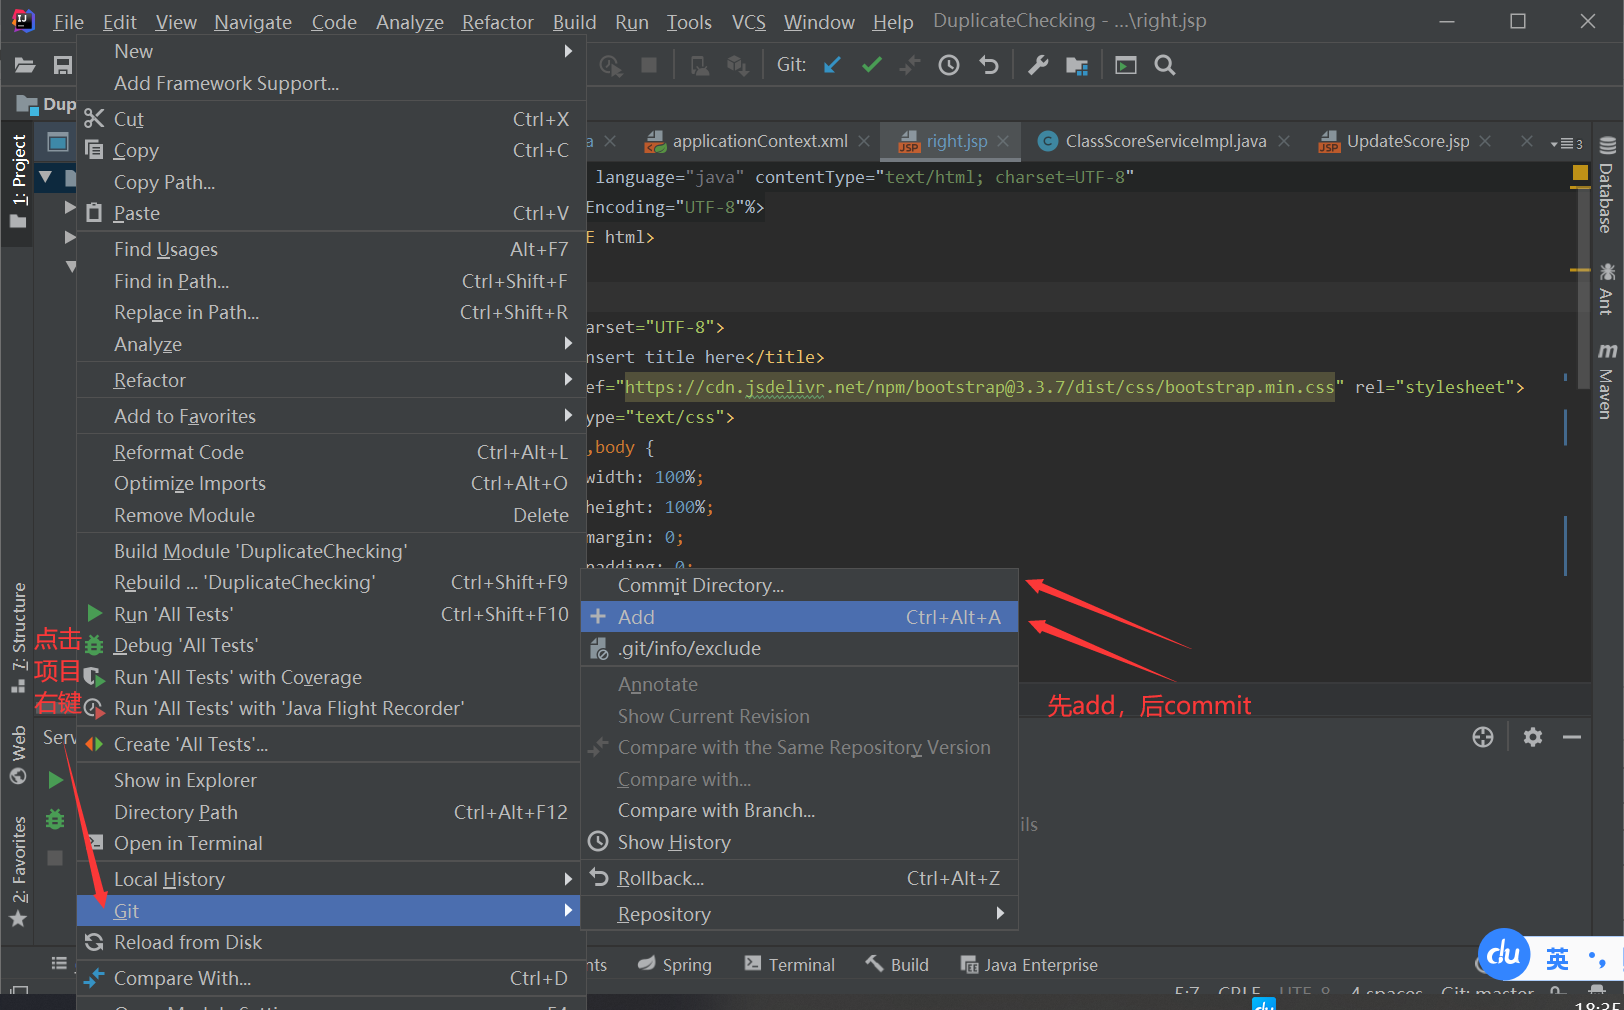
Task: Click the Git commit checkmark icon
Action: click(872, 65)
